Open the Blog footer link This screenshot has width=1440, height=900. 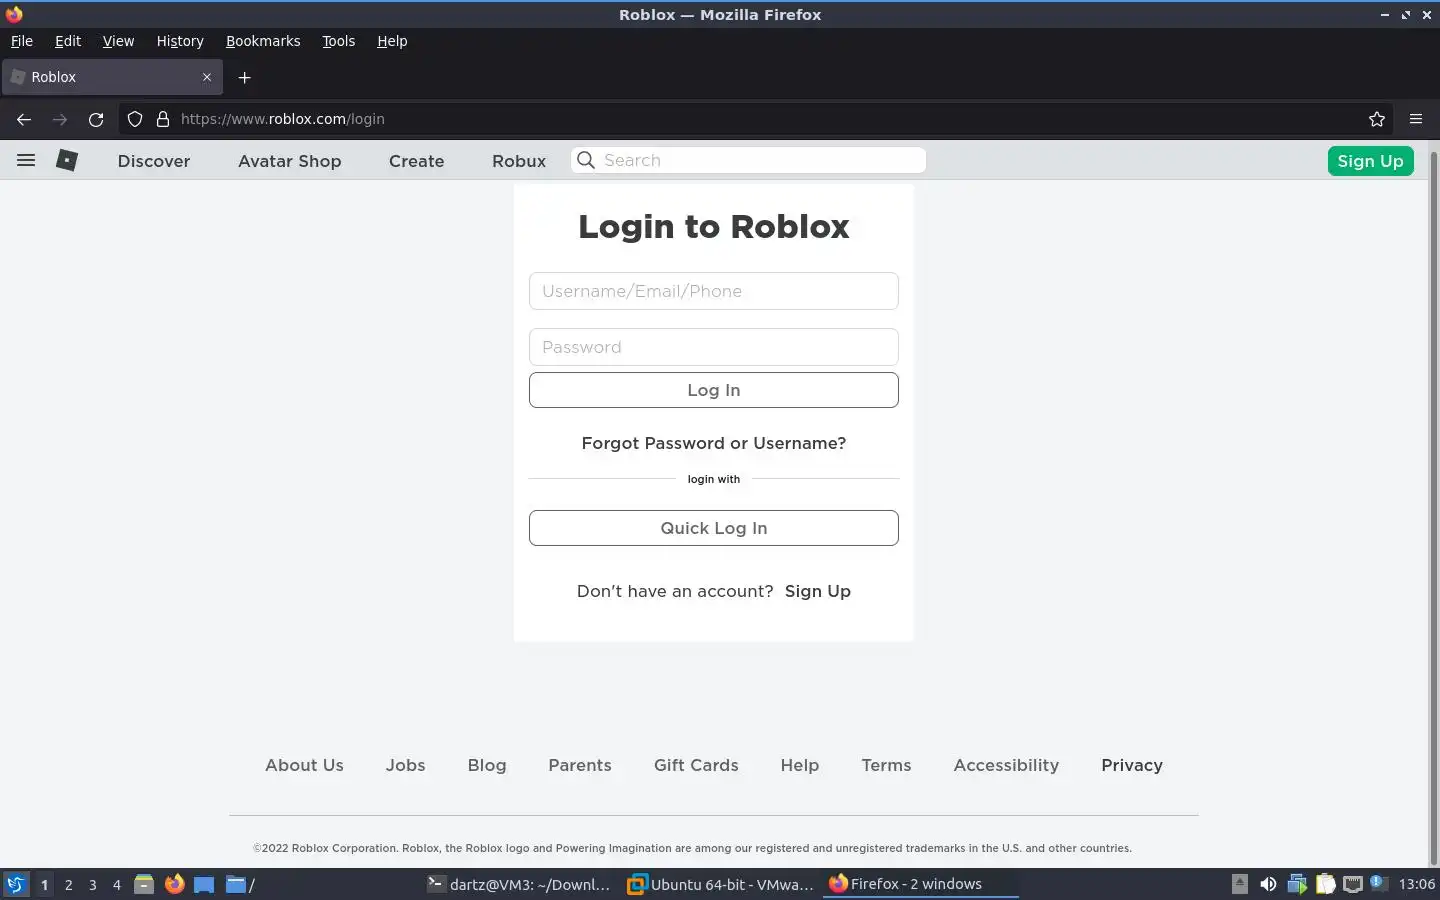point(487,765)
